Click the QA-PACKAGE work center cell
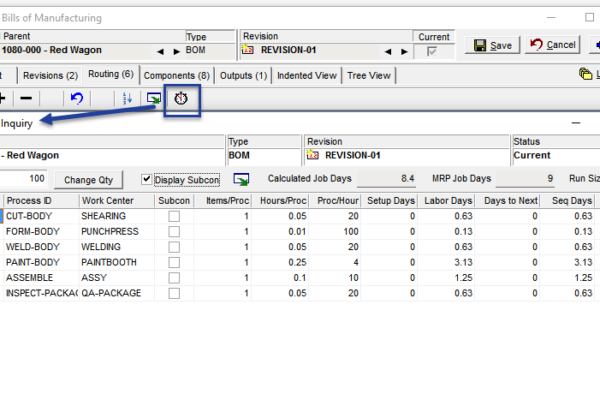The image size is (600, 400). coord(117,293)
